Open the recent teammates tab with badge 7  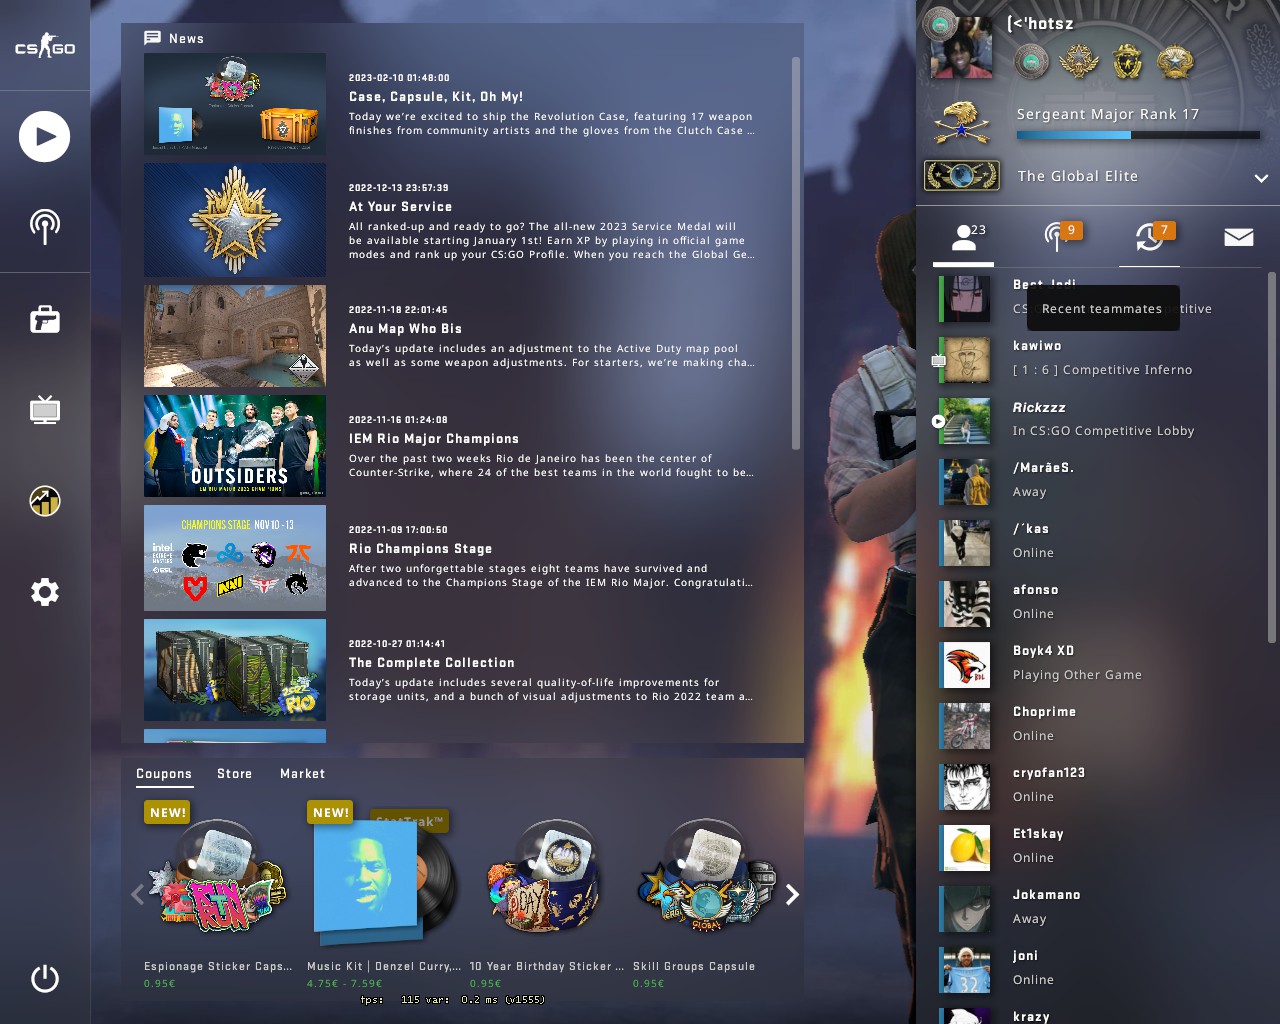(1149, 237)
